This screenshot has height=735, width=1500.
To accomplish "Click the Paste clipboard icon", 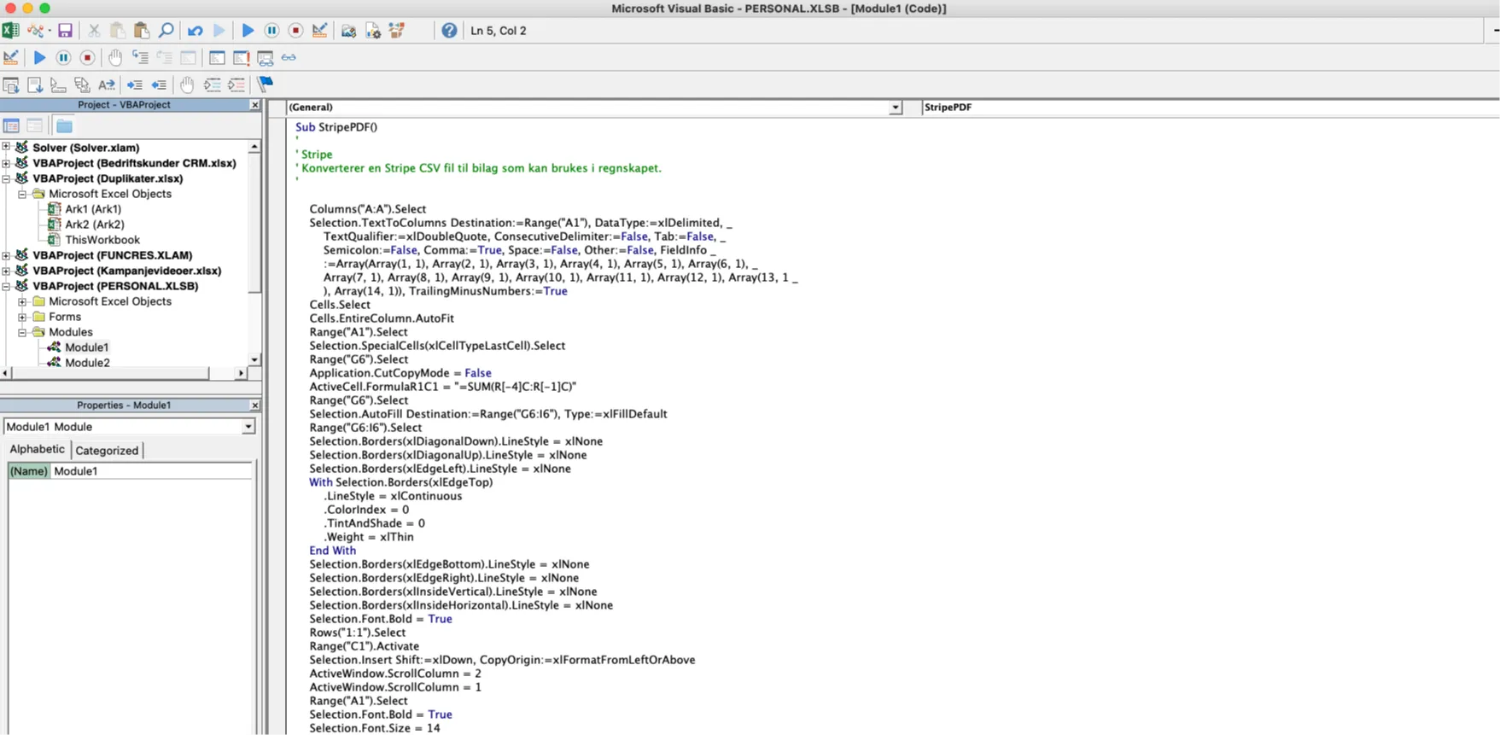I will (142, 31).
